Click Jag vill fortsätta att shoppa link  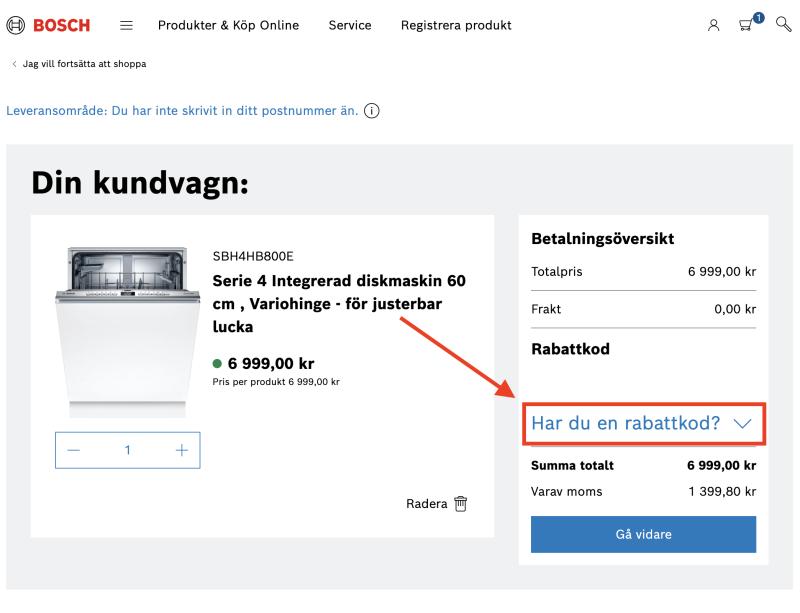(x=79, y=64)
